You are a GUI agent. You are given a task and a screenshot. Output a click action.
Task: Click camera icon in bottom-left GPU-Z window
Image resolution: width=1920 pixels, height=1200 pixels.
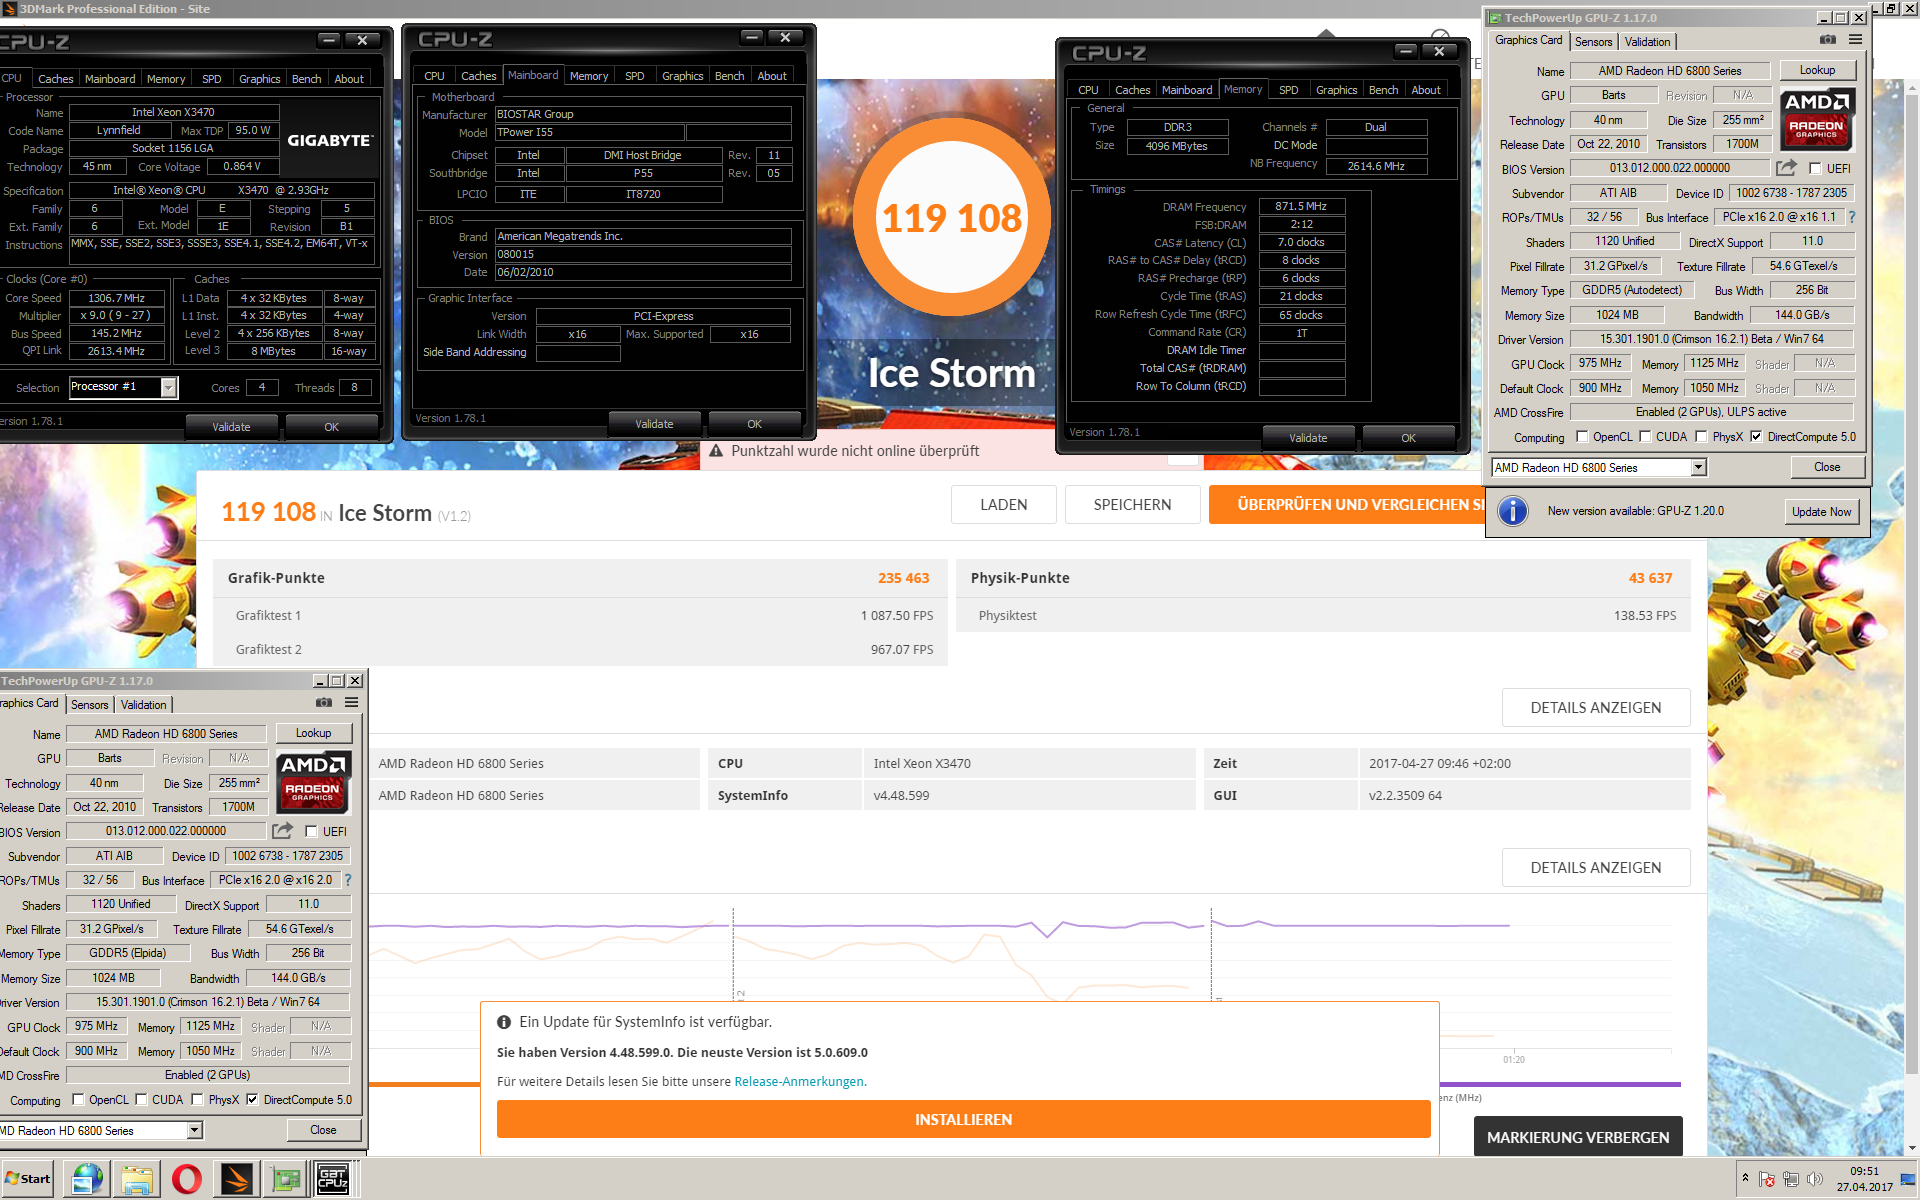click(324, 703)
